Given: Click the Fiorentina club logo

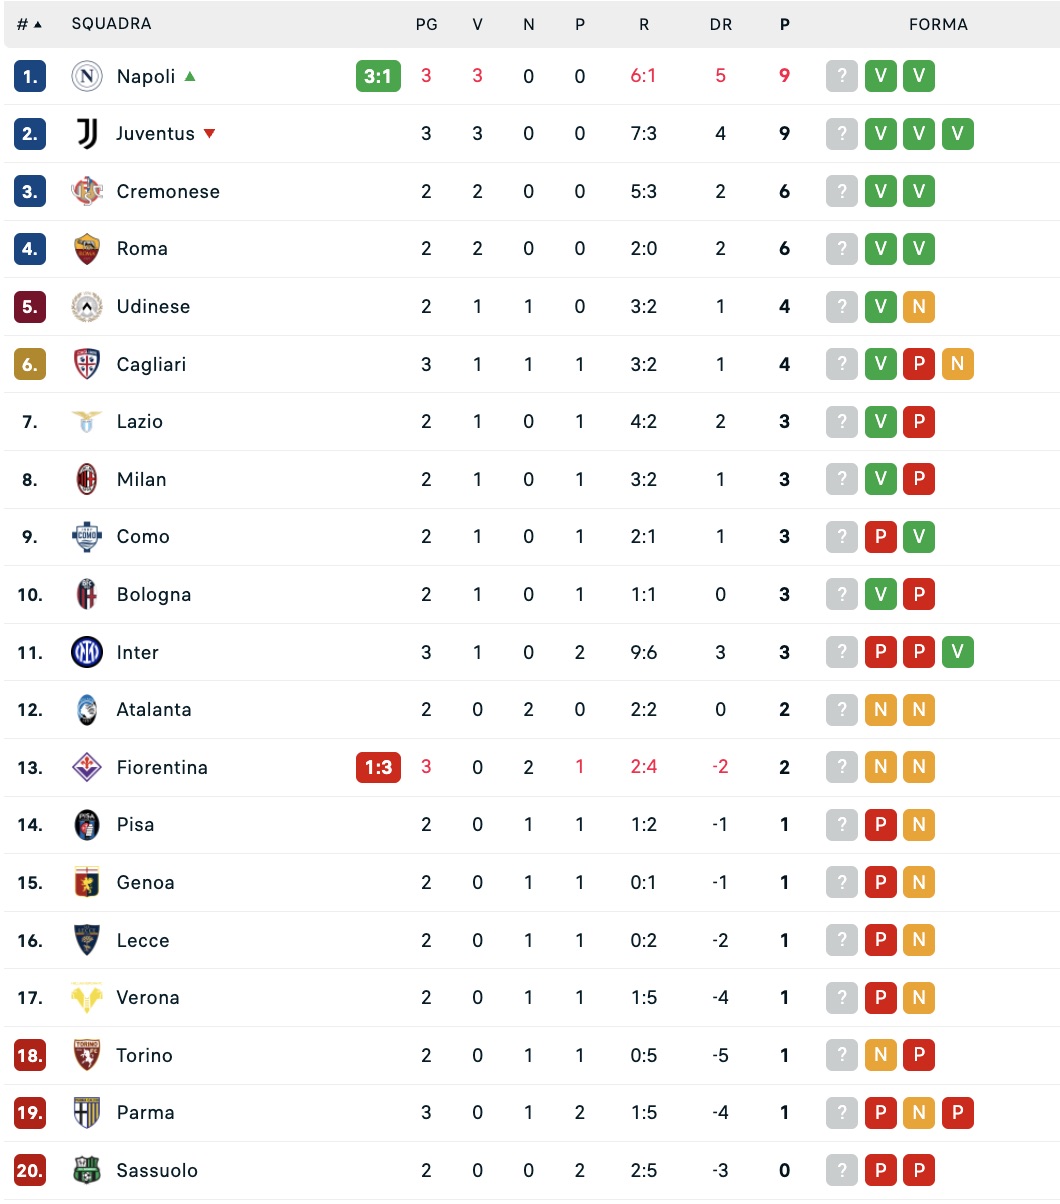Looking at the screenshot, I should 88,768.
